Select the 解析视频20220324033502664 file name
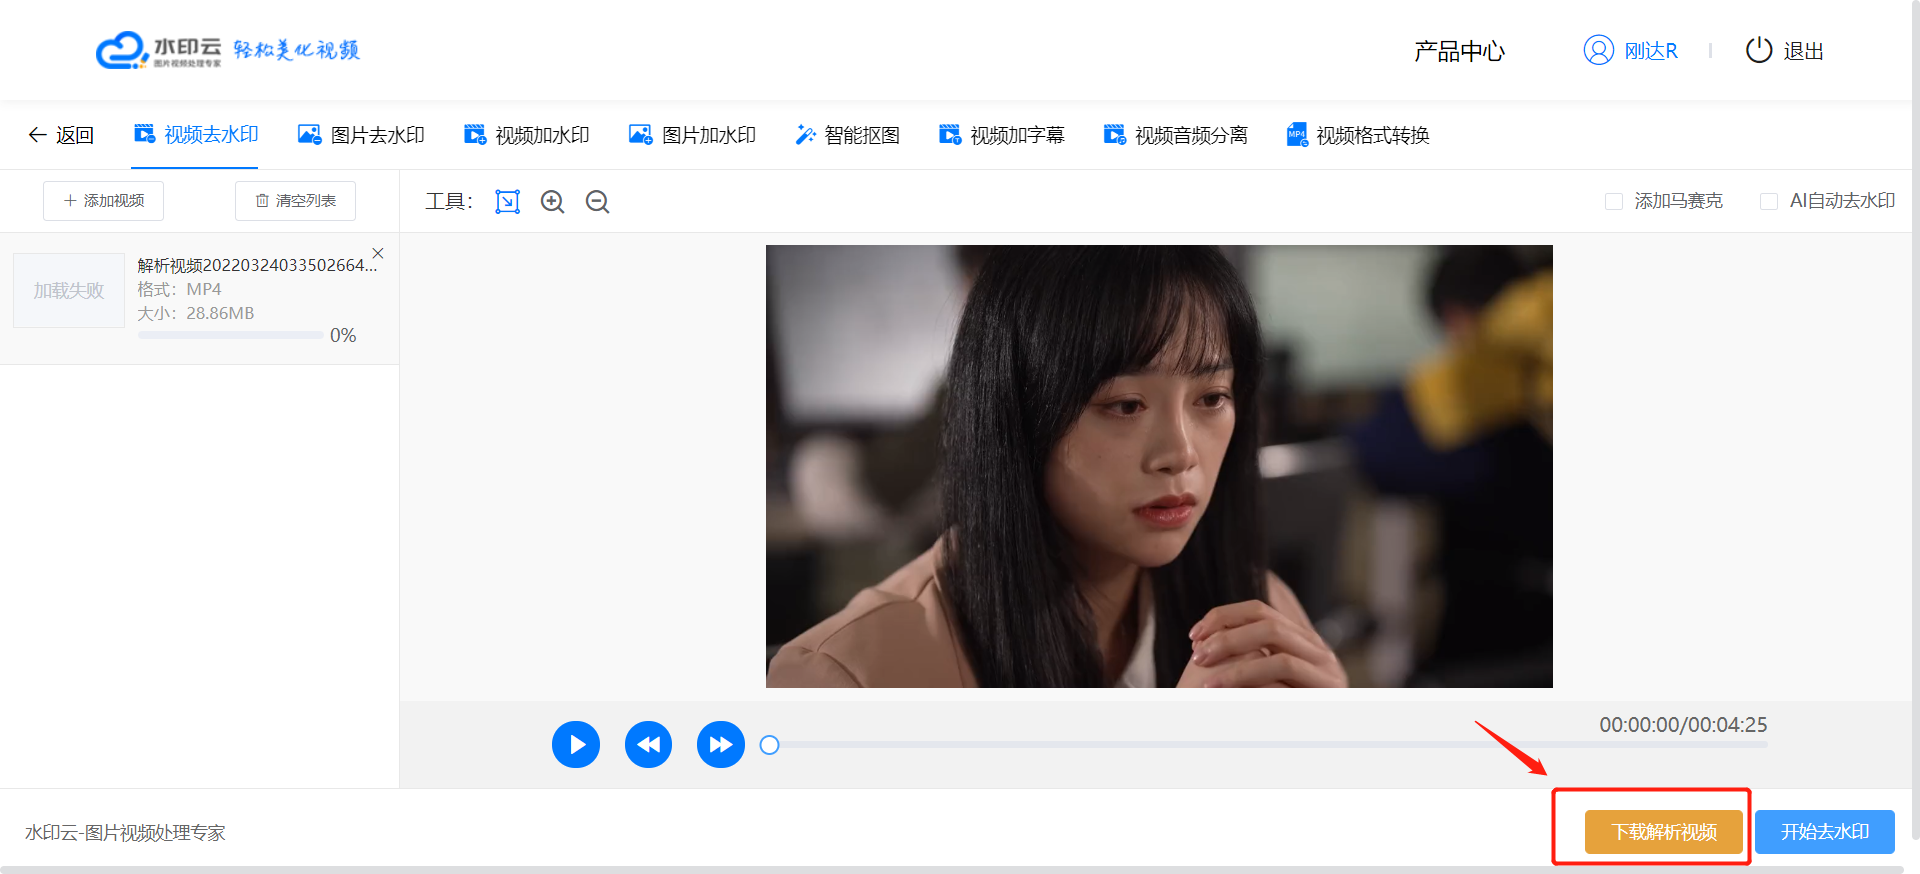The height and width of the screenshot is (874, 1920). point(257,265)
